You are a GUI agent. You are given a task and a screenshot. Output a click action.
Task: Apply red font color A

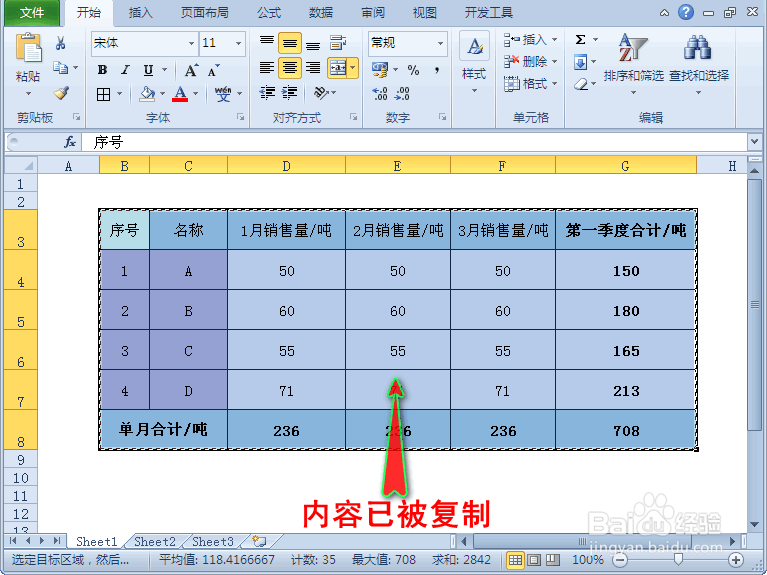click(180, 93)
